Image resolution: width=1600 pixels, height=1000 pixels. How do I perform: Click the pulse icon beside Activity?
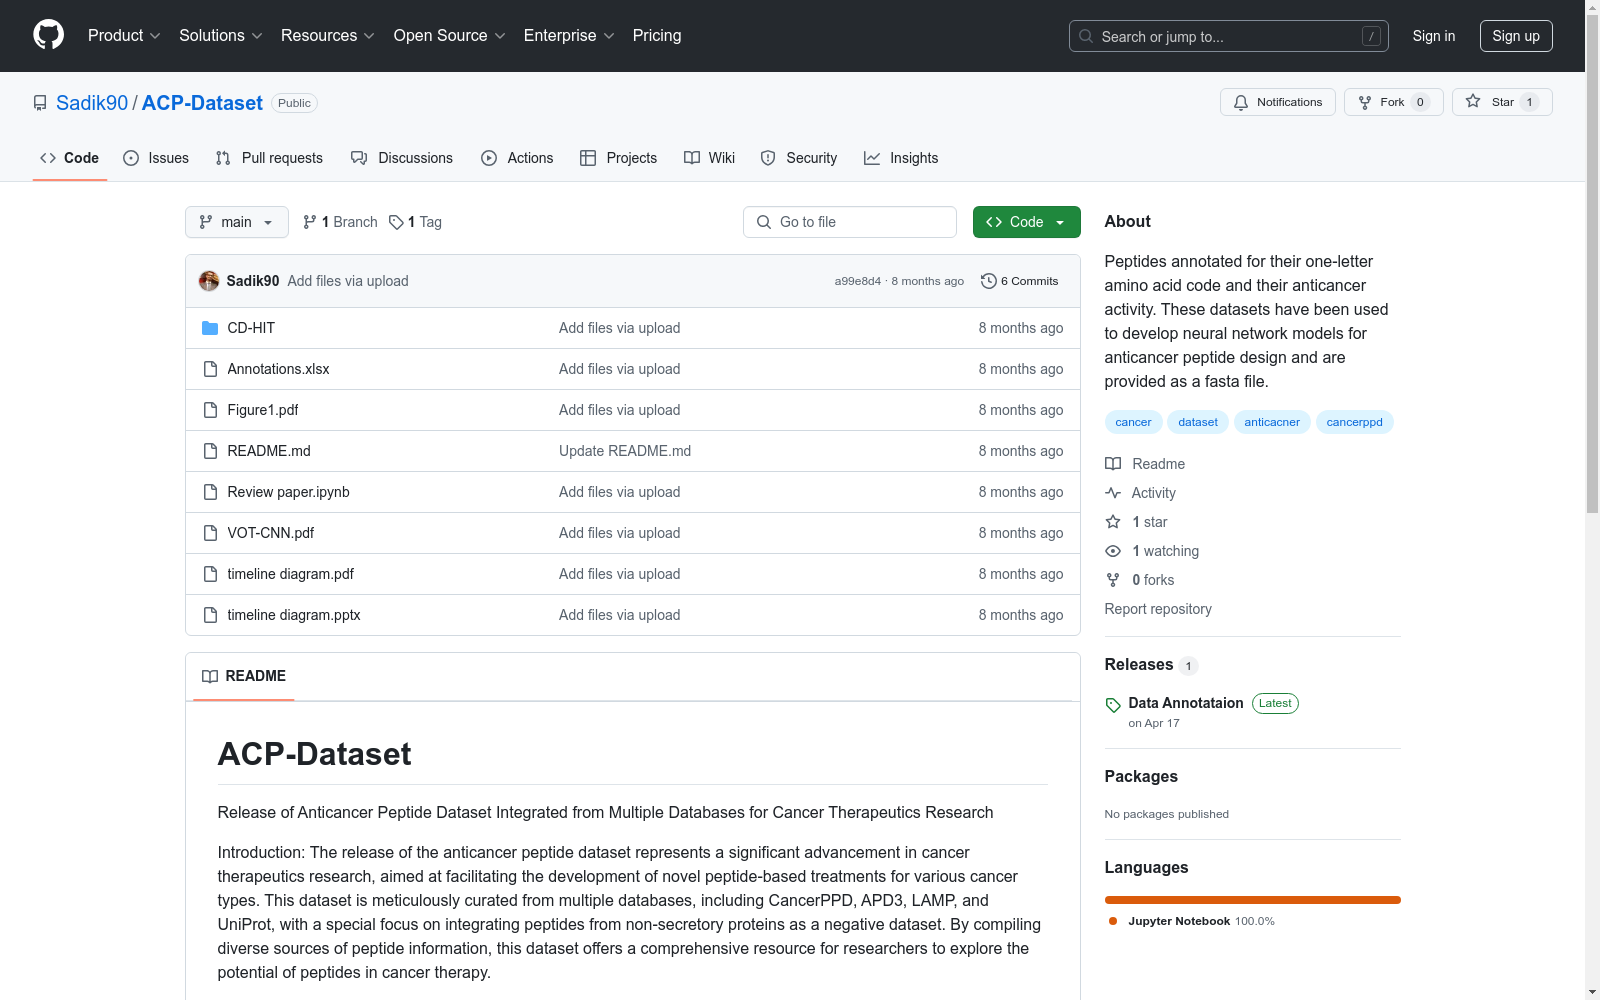[1113, 493]
